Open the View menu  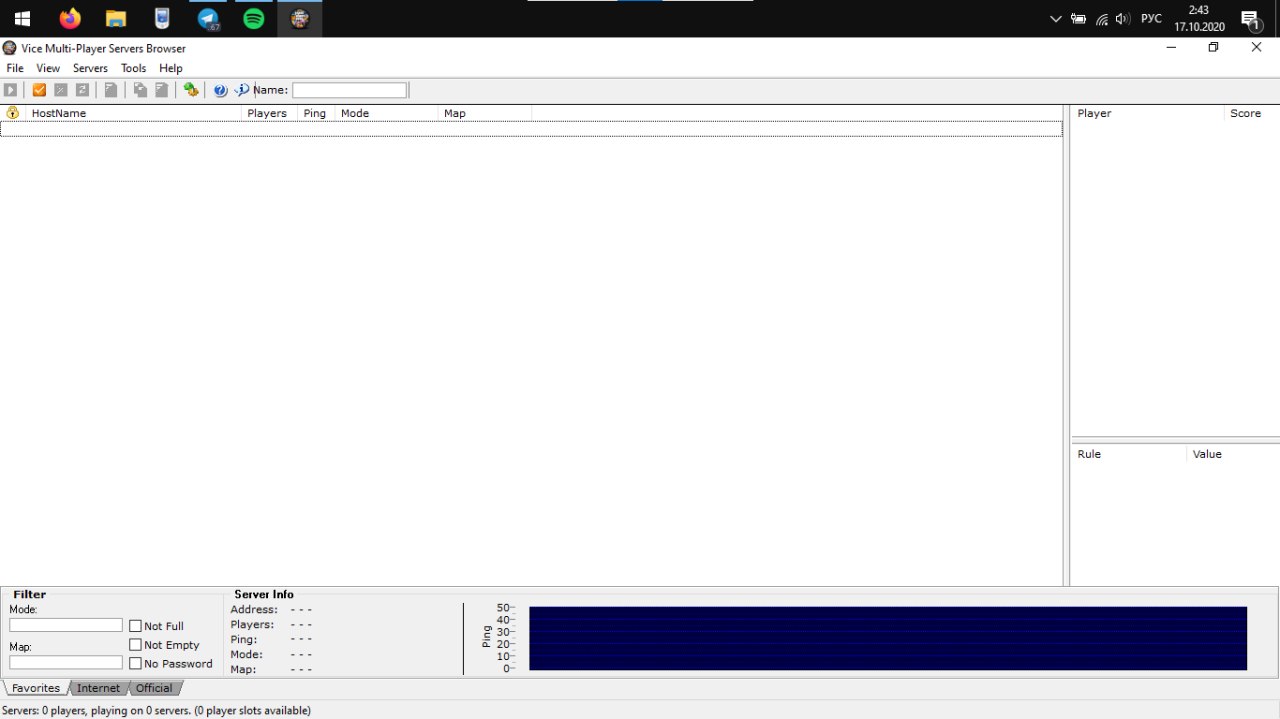click(48, 68)
